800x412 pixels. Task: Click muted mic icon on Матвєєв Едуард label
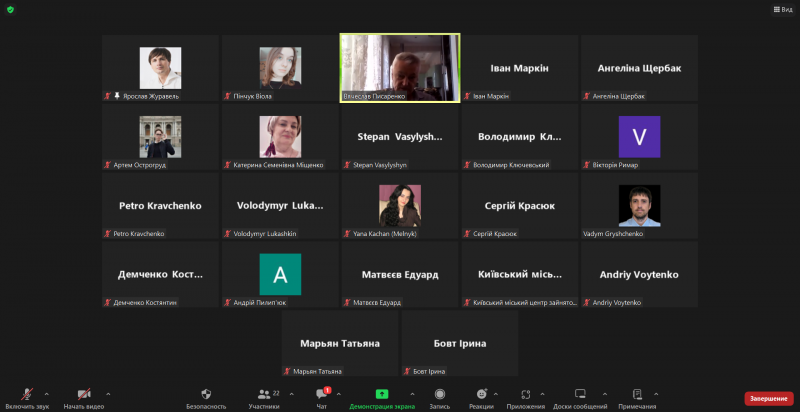[347, 302]
